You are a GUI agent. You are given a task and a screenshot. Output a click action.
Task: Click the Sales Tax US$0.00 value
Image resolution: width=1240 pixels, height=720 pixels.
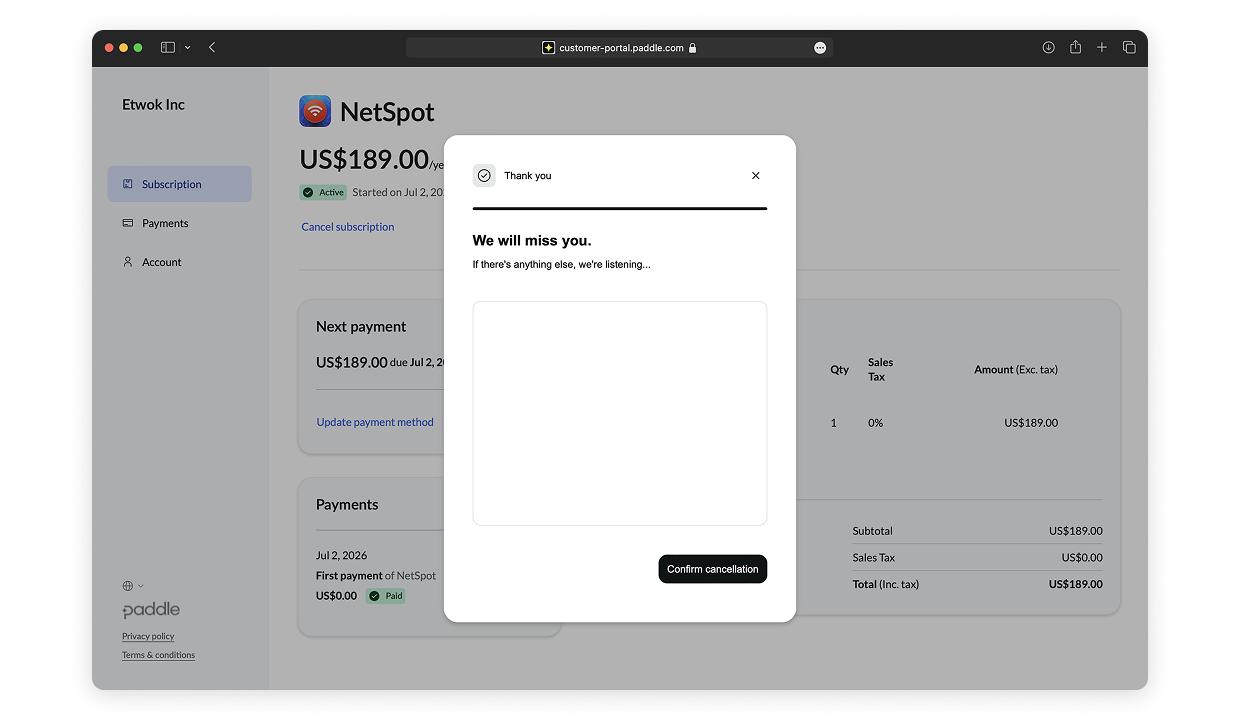1082,557
